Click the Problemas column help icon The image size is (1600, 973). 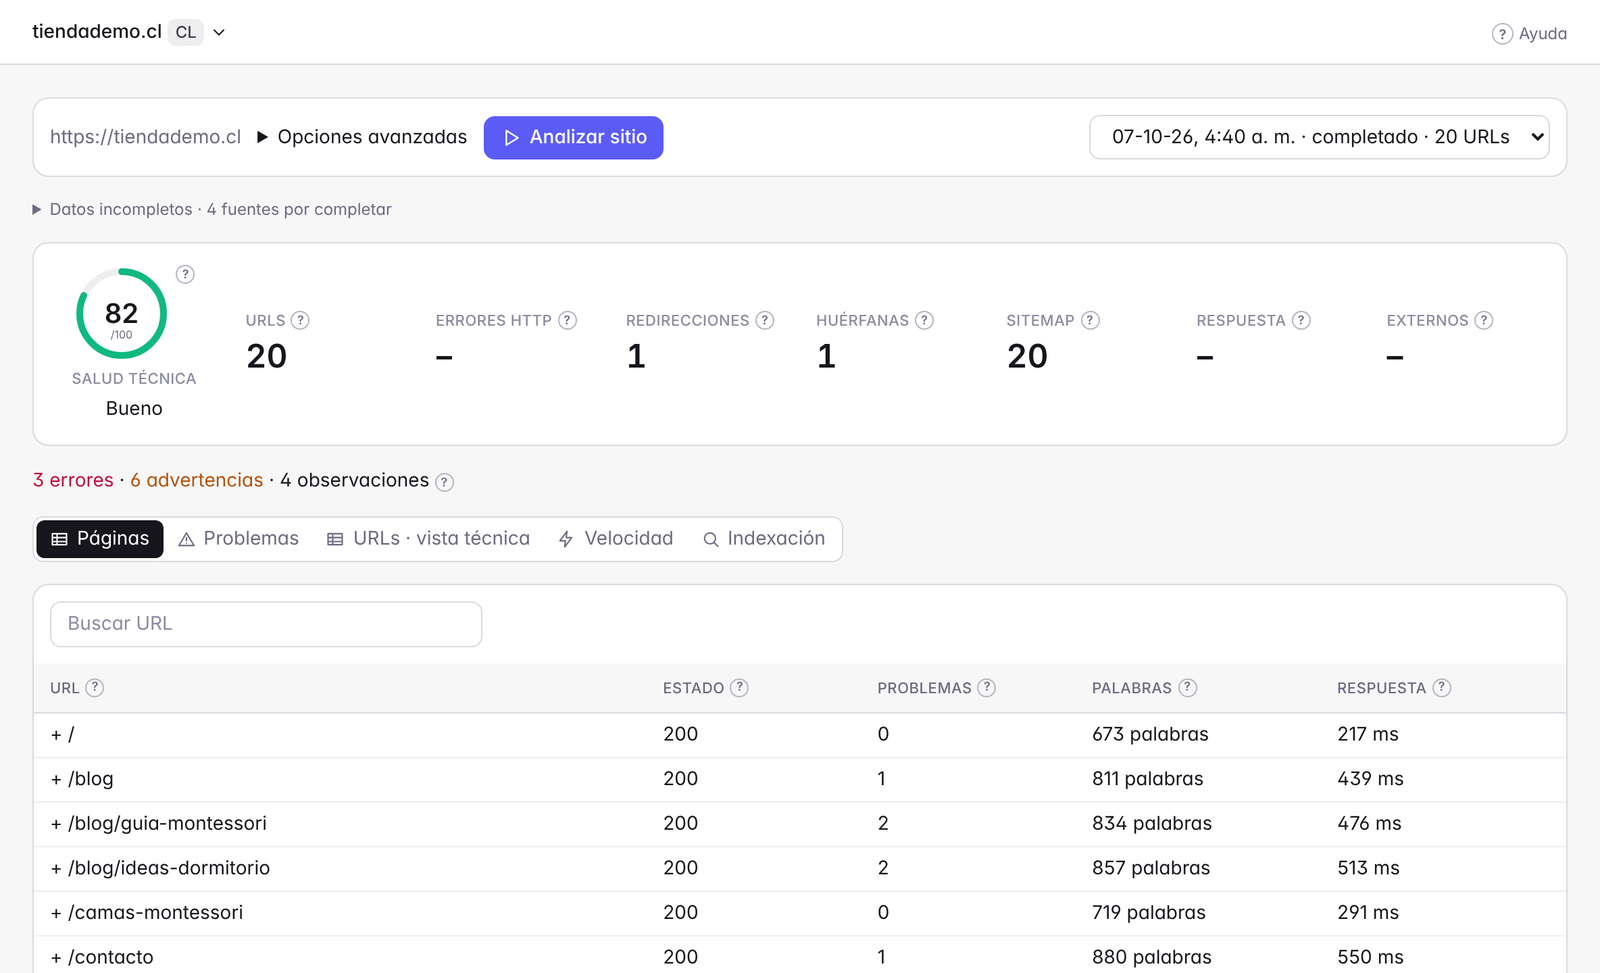point(986,687)
